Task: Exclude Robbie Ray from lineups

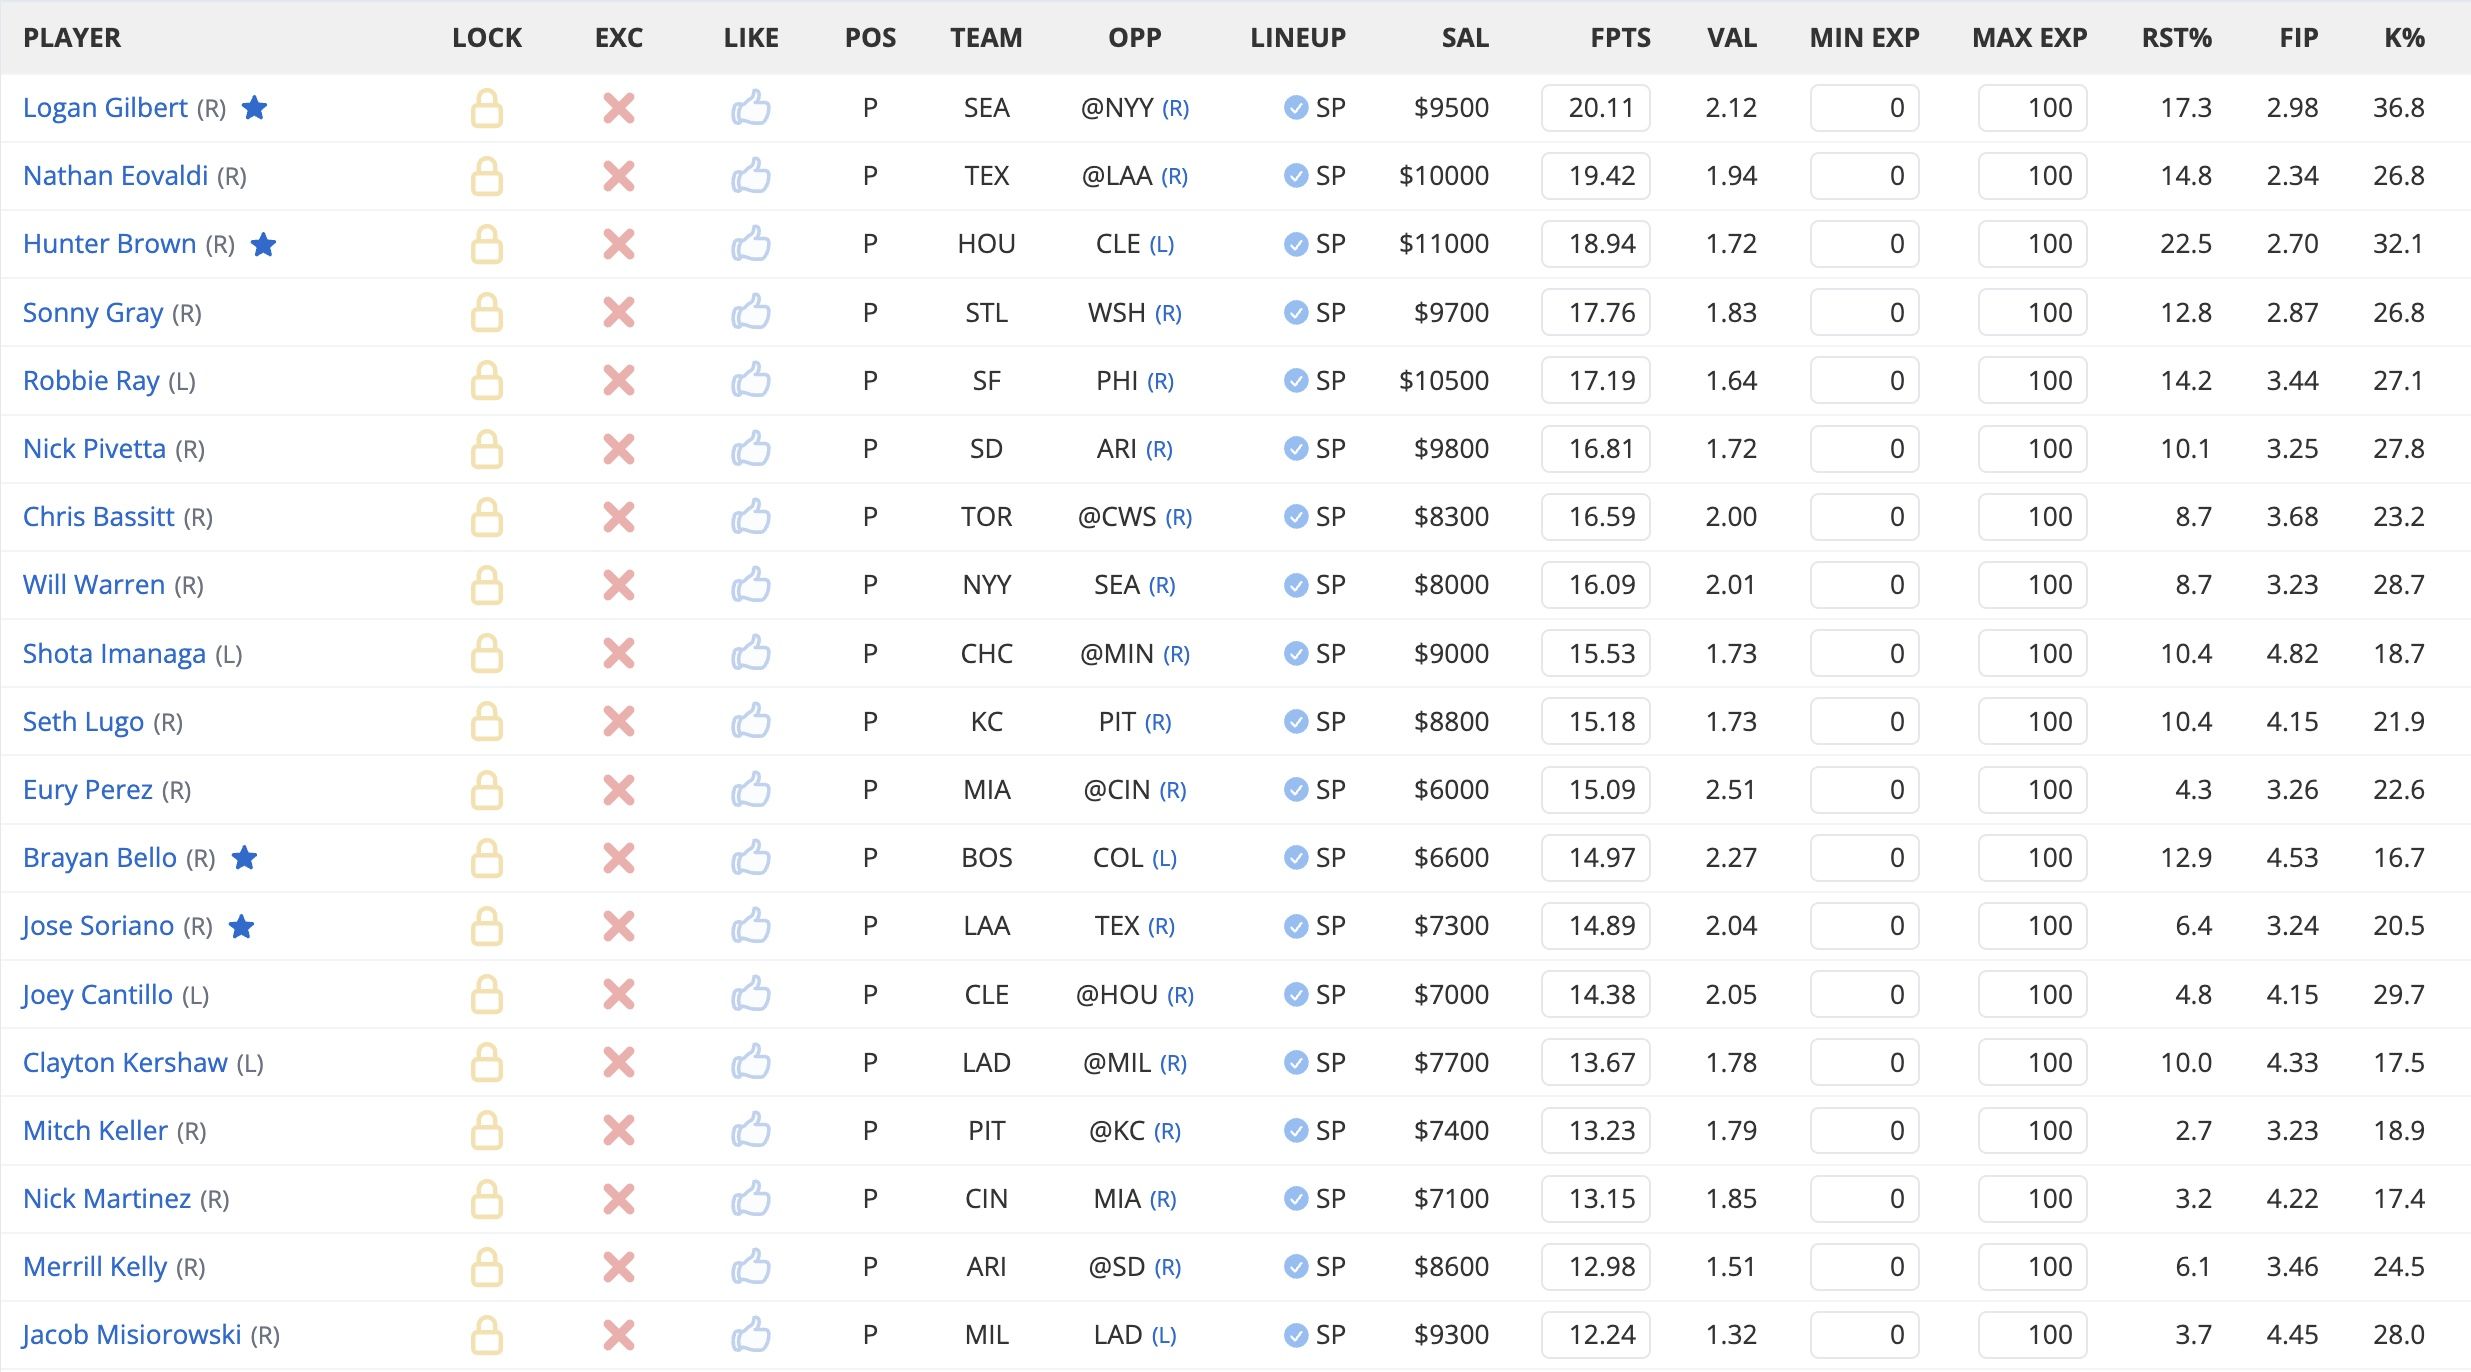Action: point(619,381)
